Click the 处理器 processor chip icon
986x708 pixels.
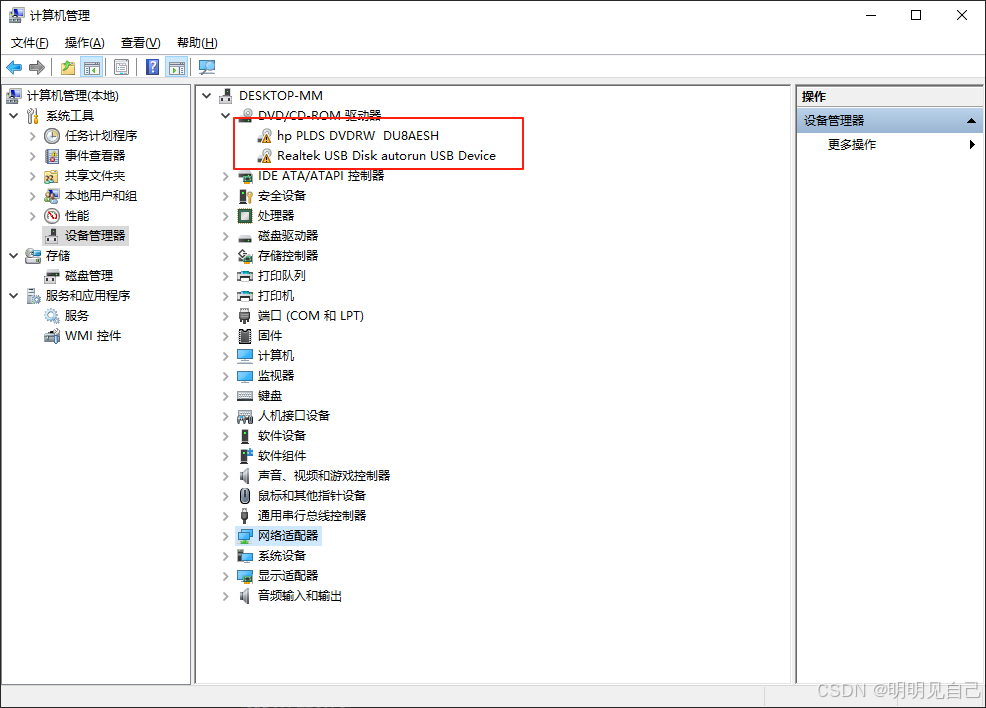pos(245,216)
